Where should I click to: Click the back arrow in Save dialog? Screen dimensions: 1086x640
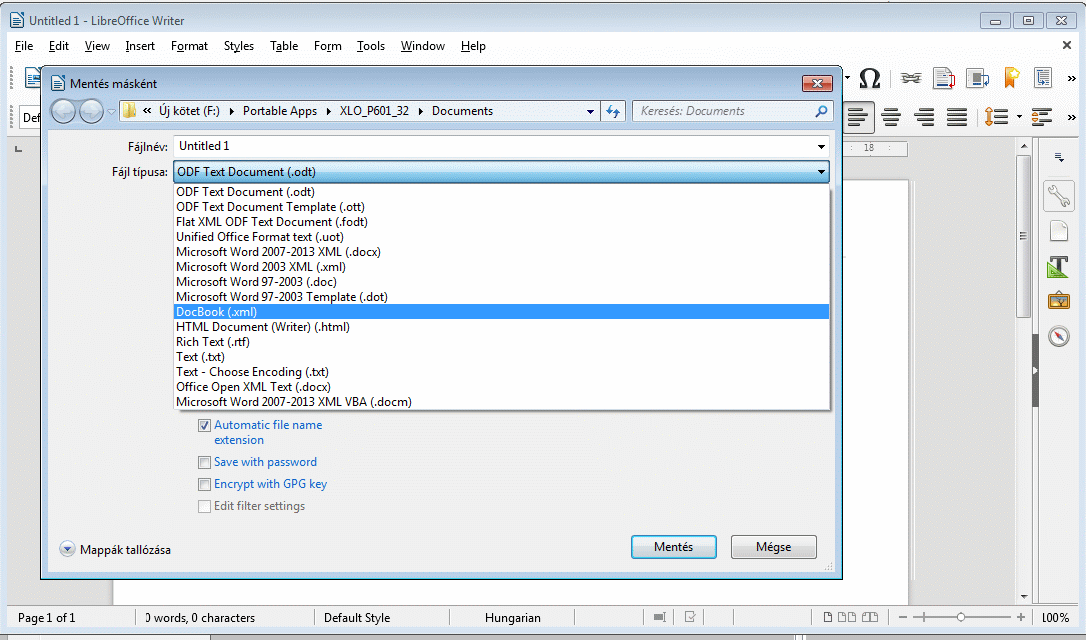[x=64, y=111]
